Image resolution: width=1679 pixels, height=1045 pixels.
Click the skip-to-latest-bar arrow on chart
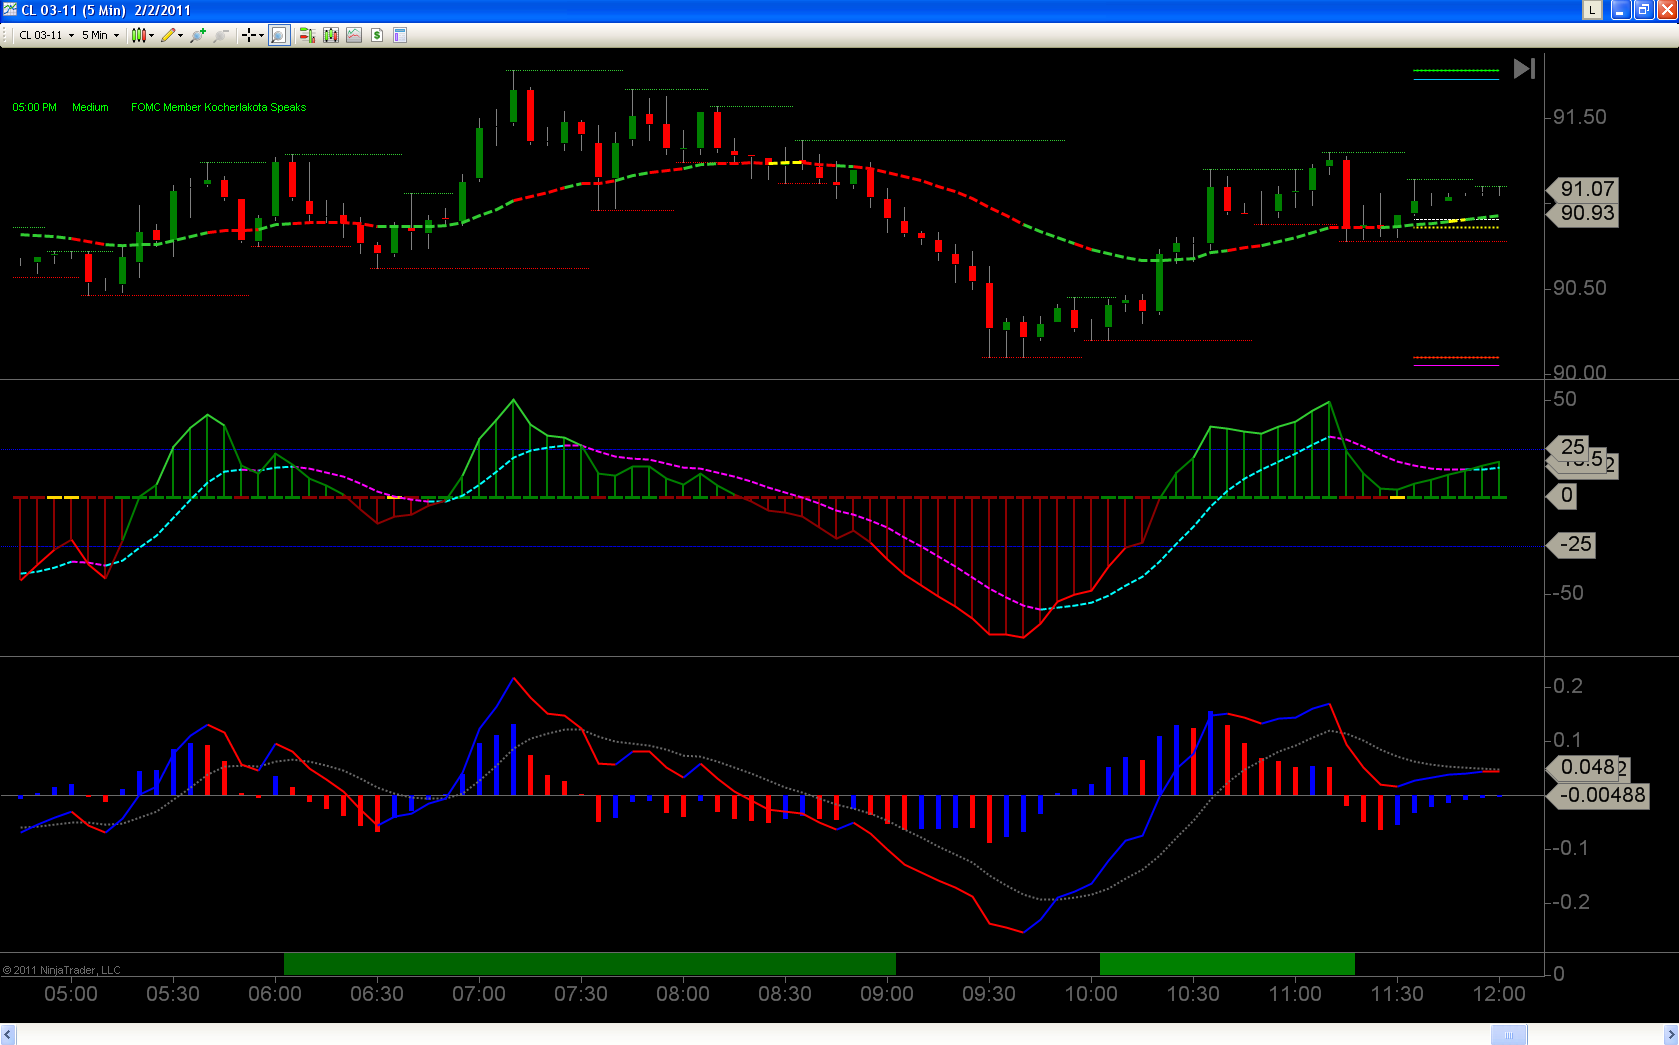tap(1524, 69)
